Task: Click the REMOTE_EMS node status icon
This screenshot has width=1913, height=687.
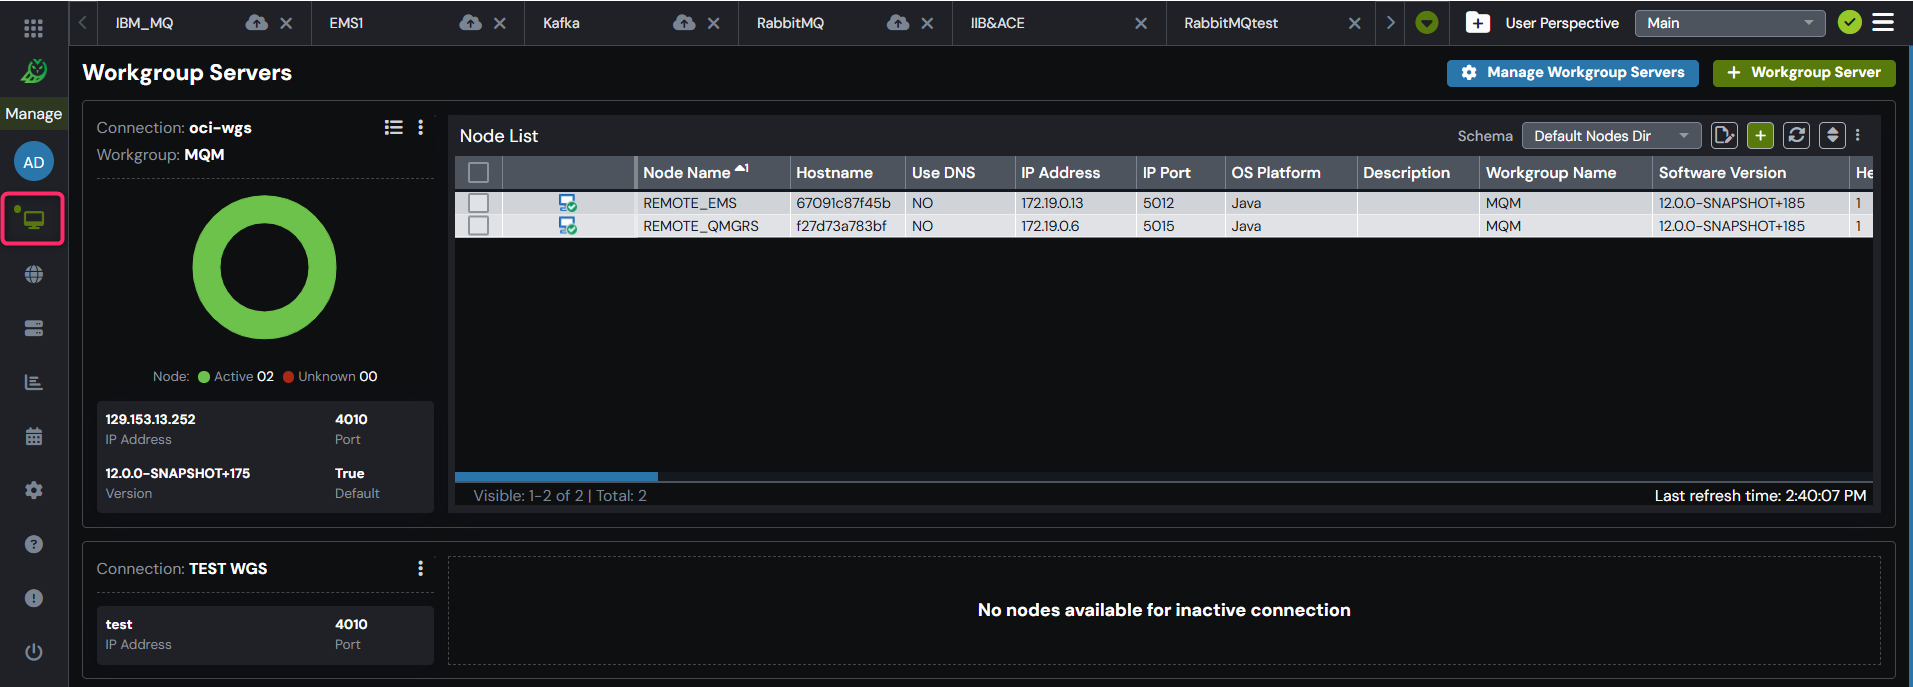Action: point(567,203)
